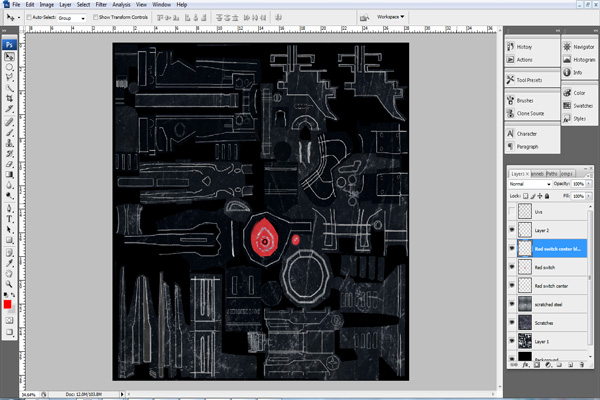Switch to the Paths tab
Screen dimensions: 600x400
551,174
